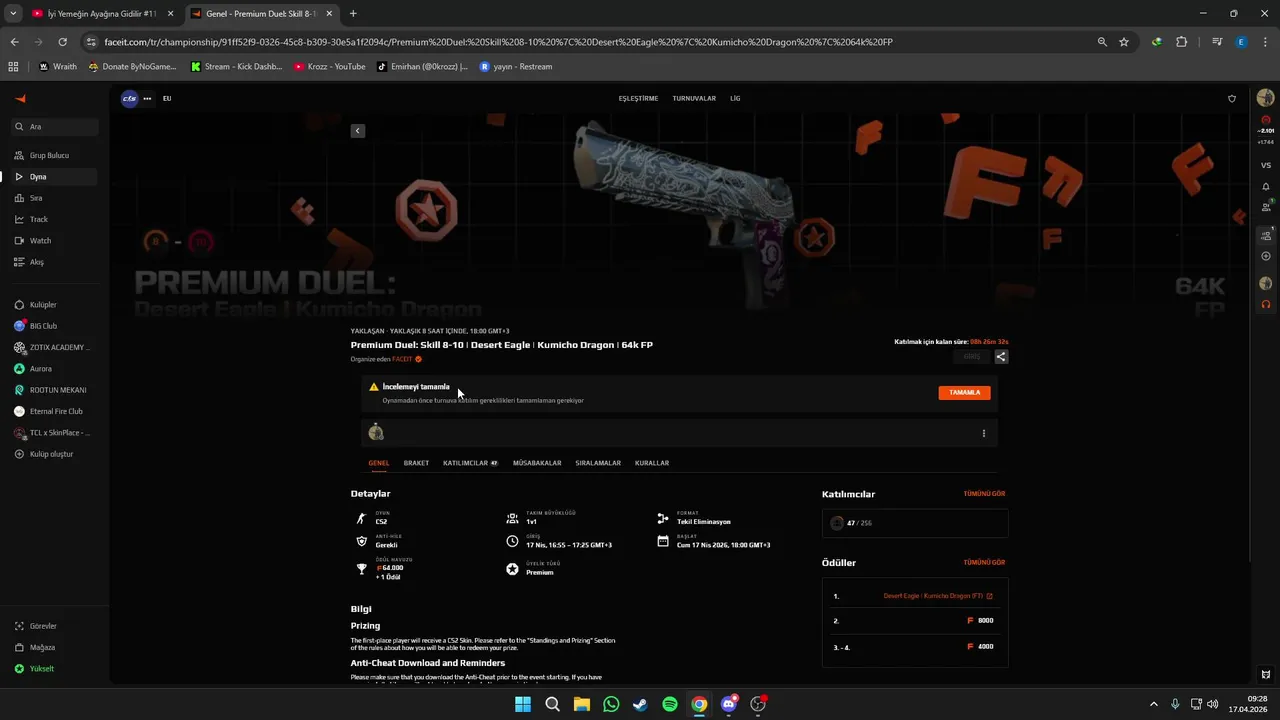Click the green Yükselt upgrade item
Screen dimensions: 1280x720
pos(54,669)
